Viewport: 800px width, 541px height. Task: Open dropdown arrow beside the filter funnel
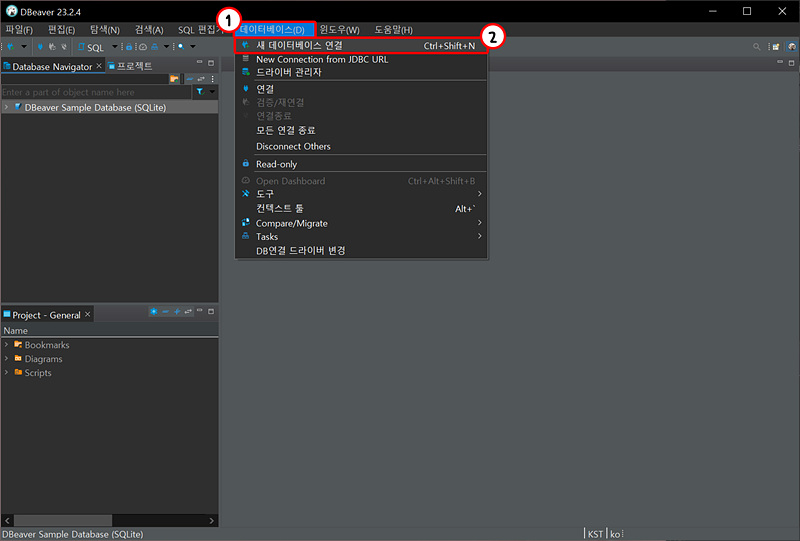pyautogui.click(x=212, y=92)
